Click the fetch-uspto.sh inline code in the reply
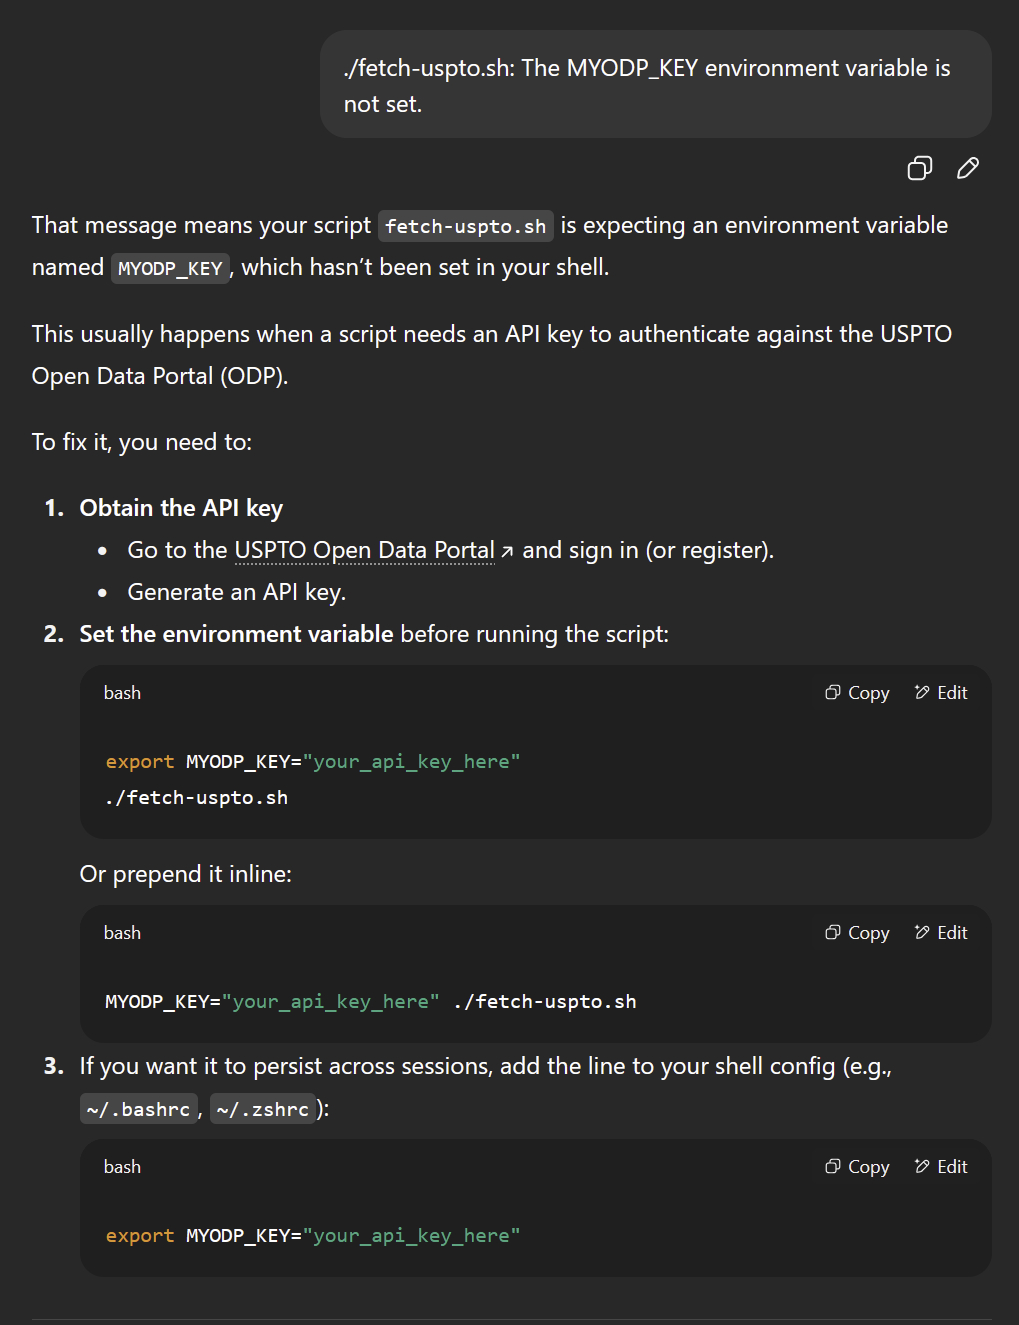This screenshot has height=1325, width=1019. pyautogui.click(x=465, y=227)
